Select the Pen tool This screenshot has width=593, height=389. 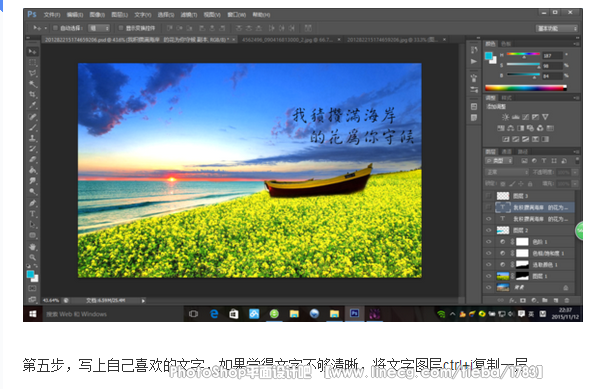[33, 203]
